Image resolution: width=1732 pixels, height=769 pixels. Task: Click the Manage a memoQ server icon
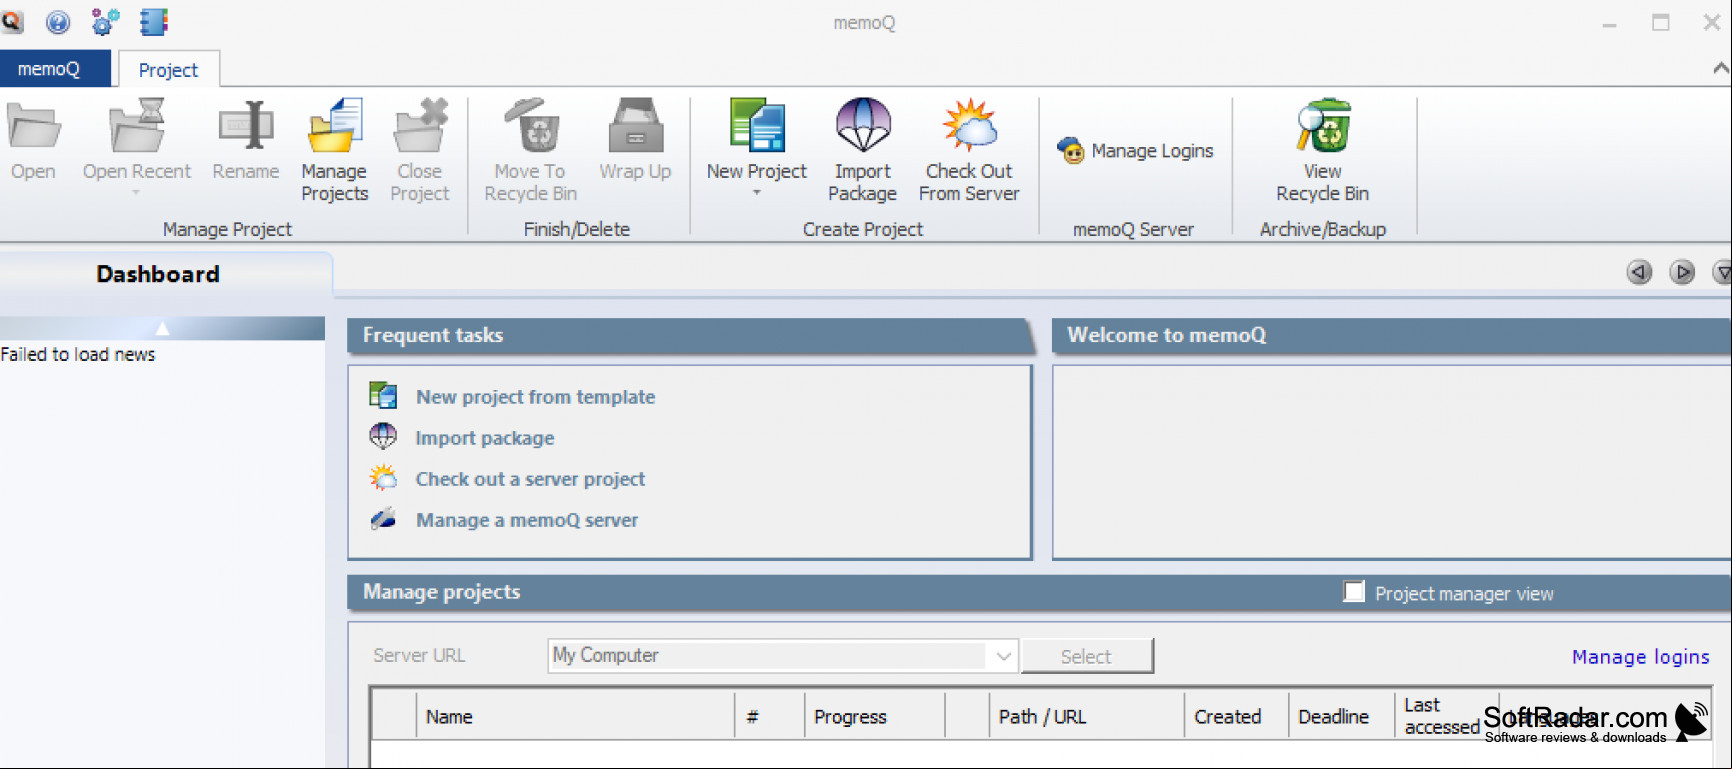click(x=383, y=519)
